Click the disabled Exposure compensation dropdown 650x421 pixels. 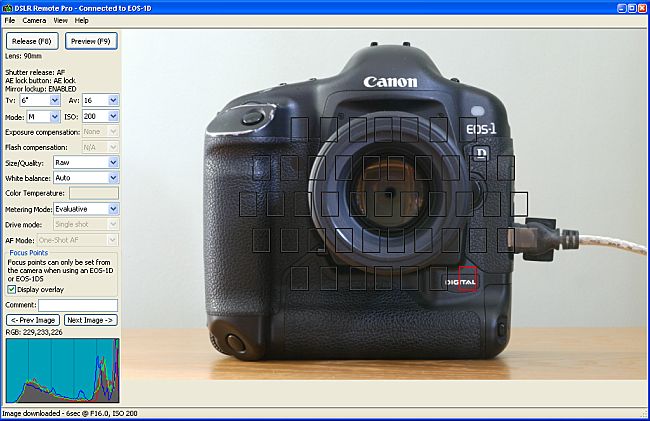[x=100, y=132]
